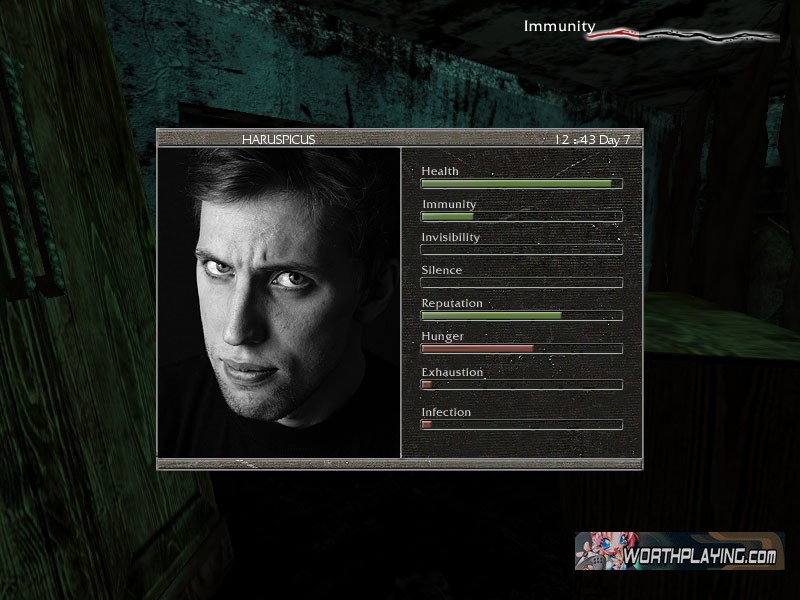Select the empty Invisibility bar
This screenshot has height=600, width=800.
[521, 250]
